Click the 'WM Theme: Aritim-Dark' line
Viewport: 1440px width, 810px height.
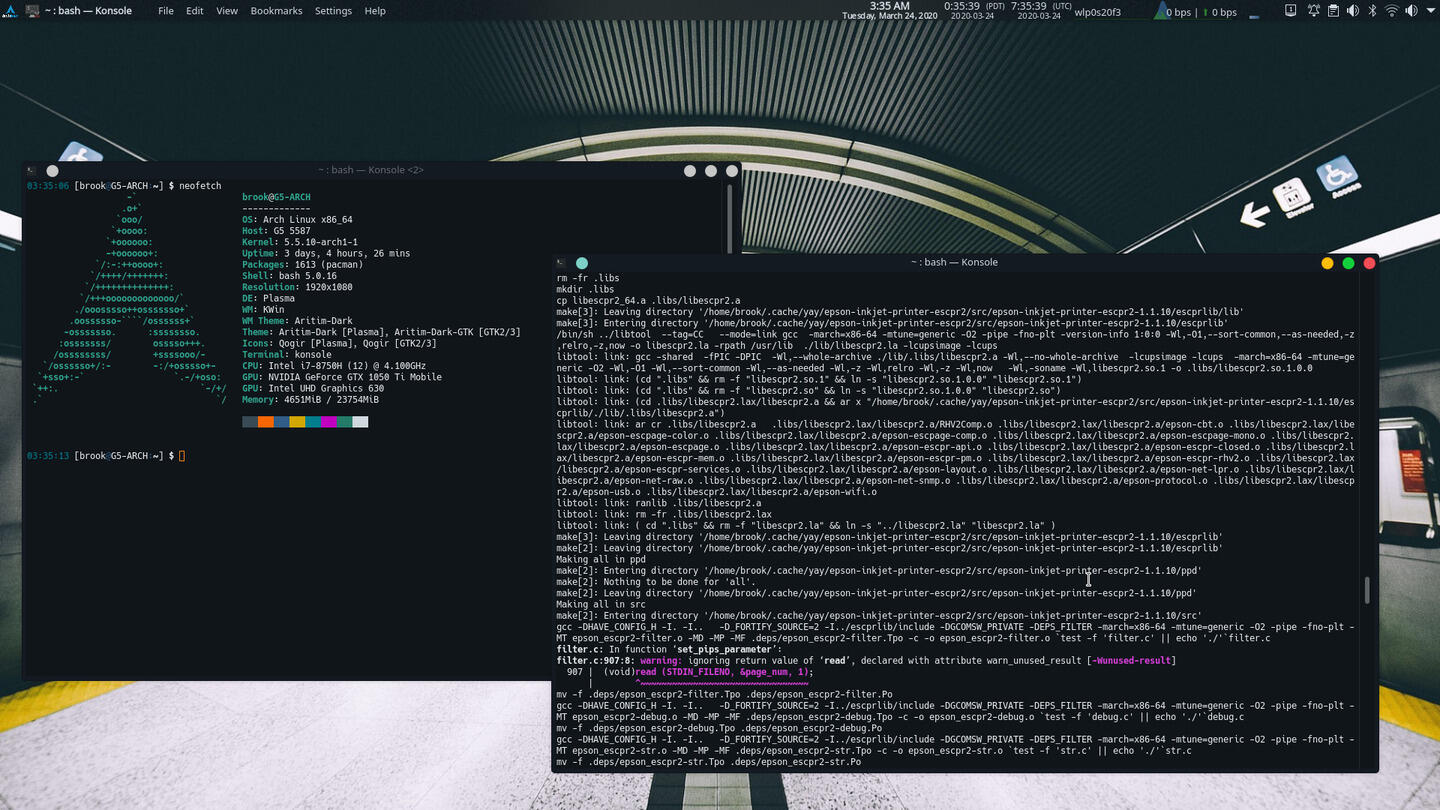pos(297,321)
